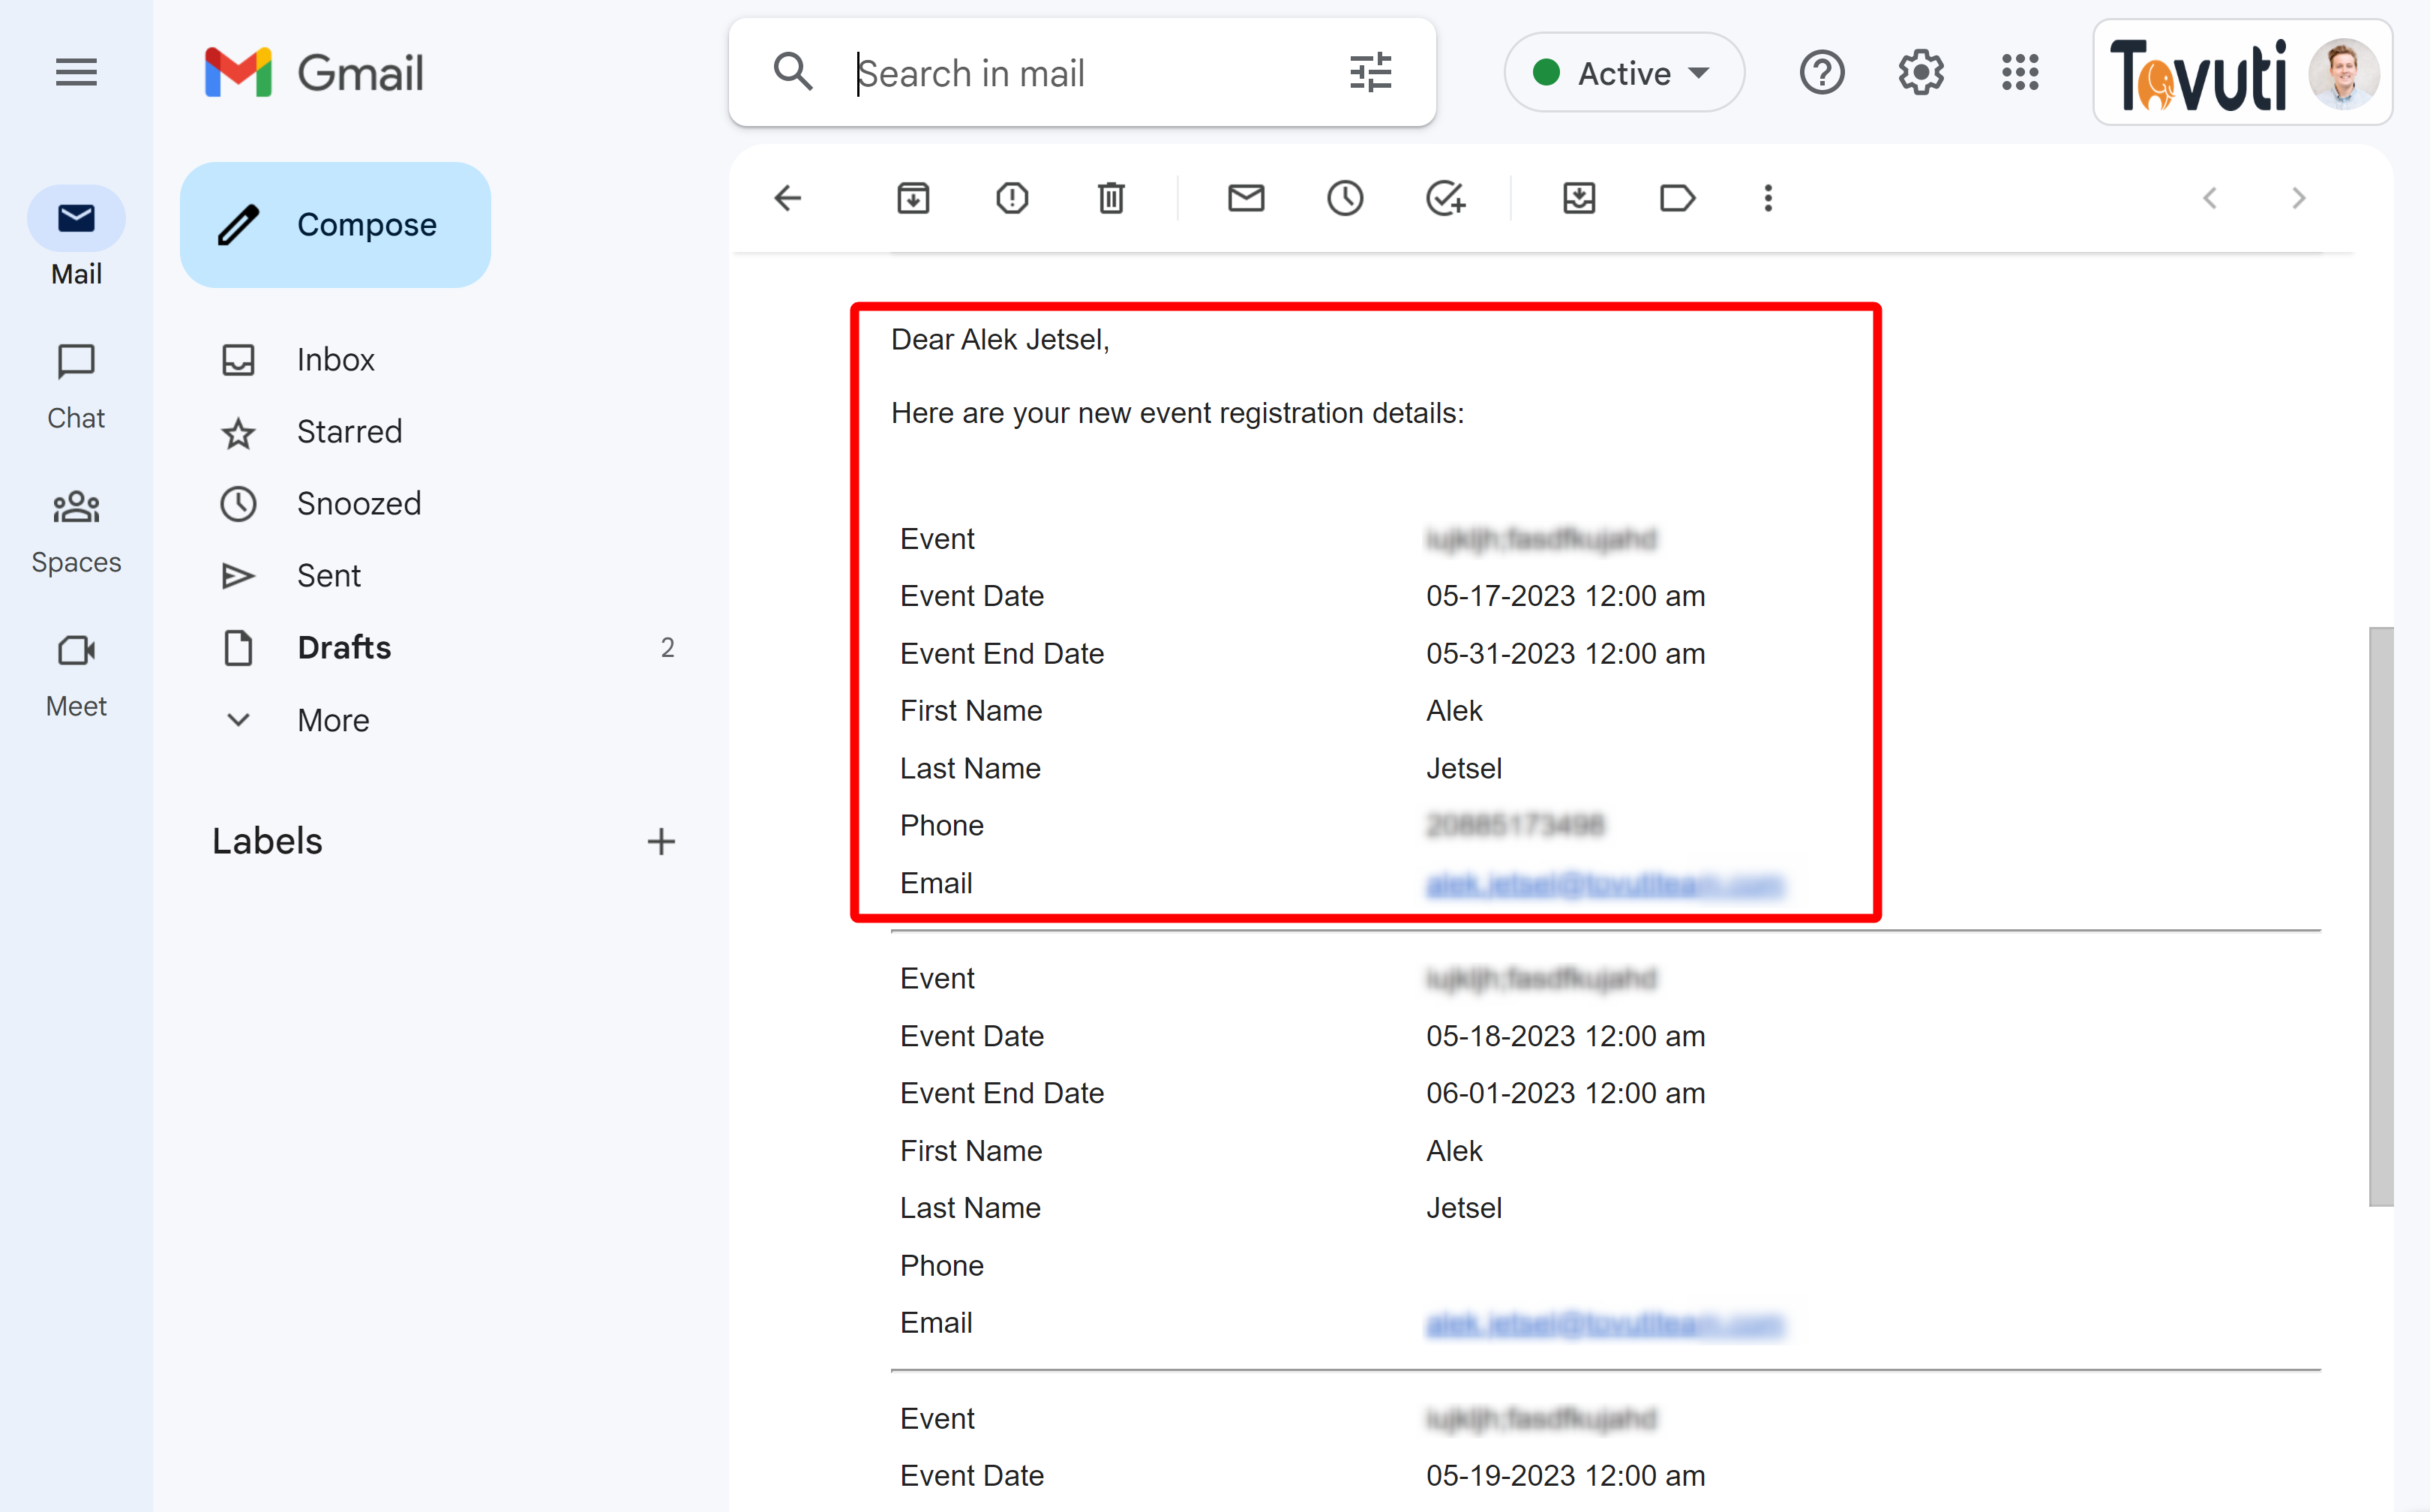
Task: Click the '06-01-2023 12:00 am' end date
Action: point(1565,1093)
